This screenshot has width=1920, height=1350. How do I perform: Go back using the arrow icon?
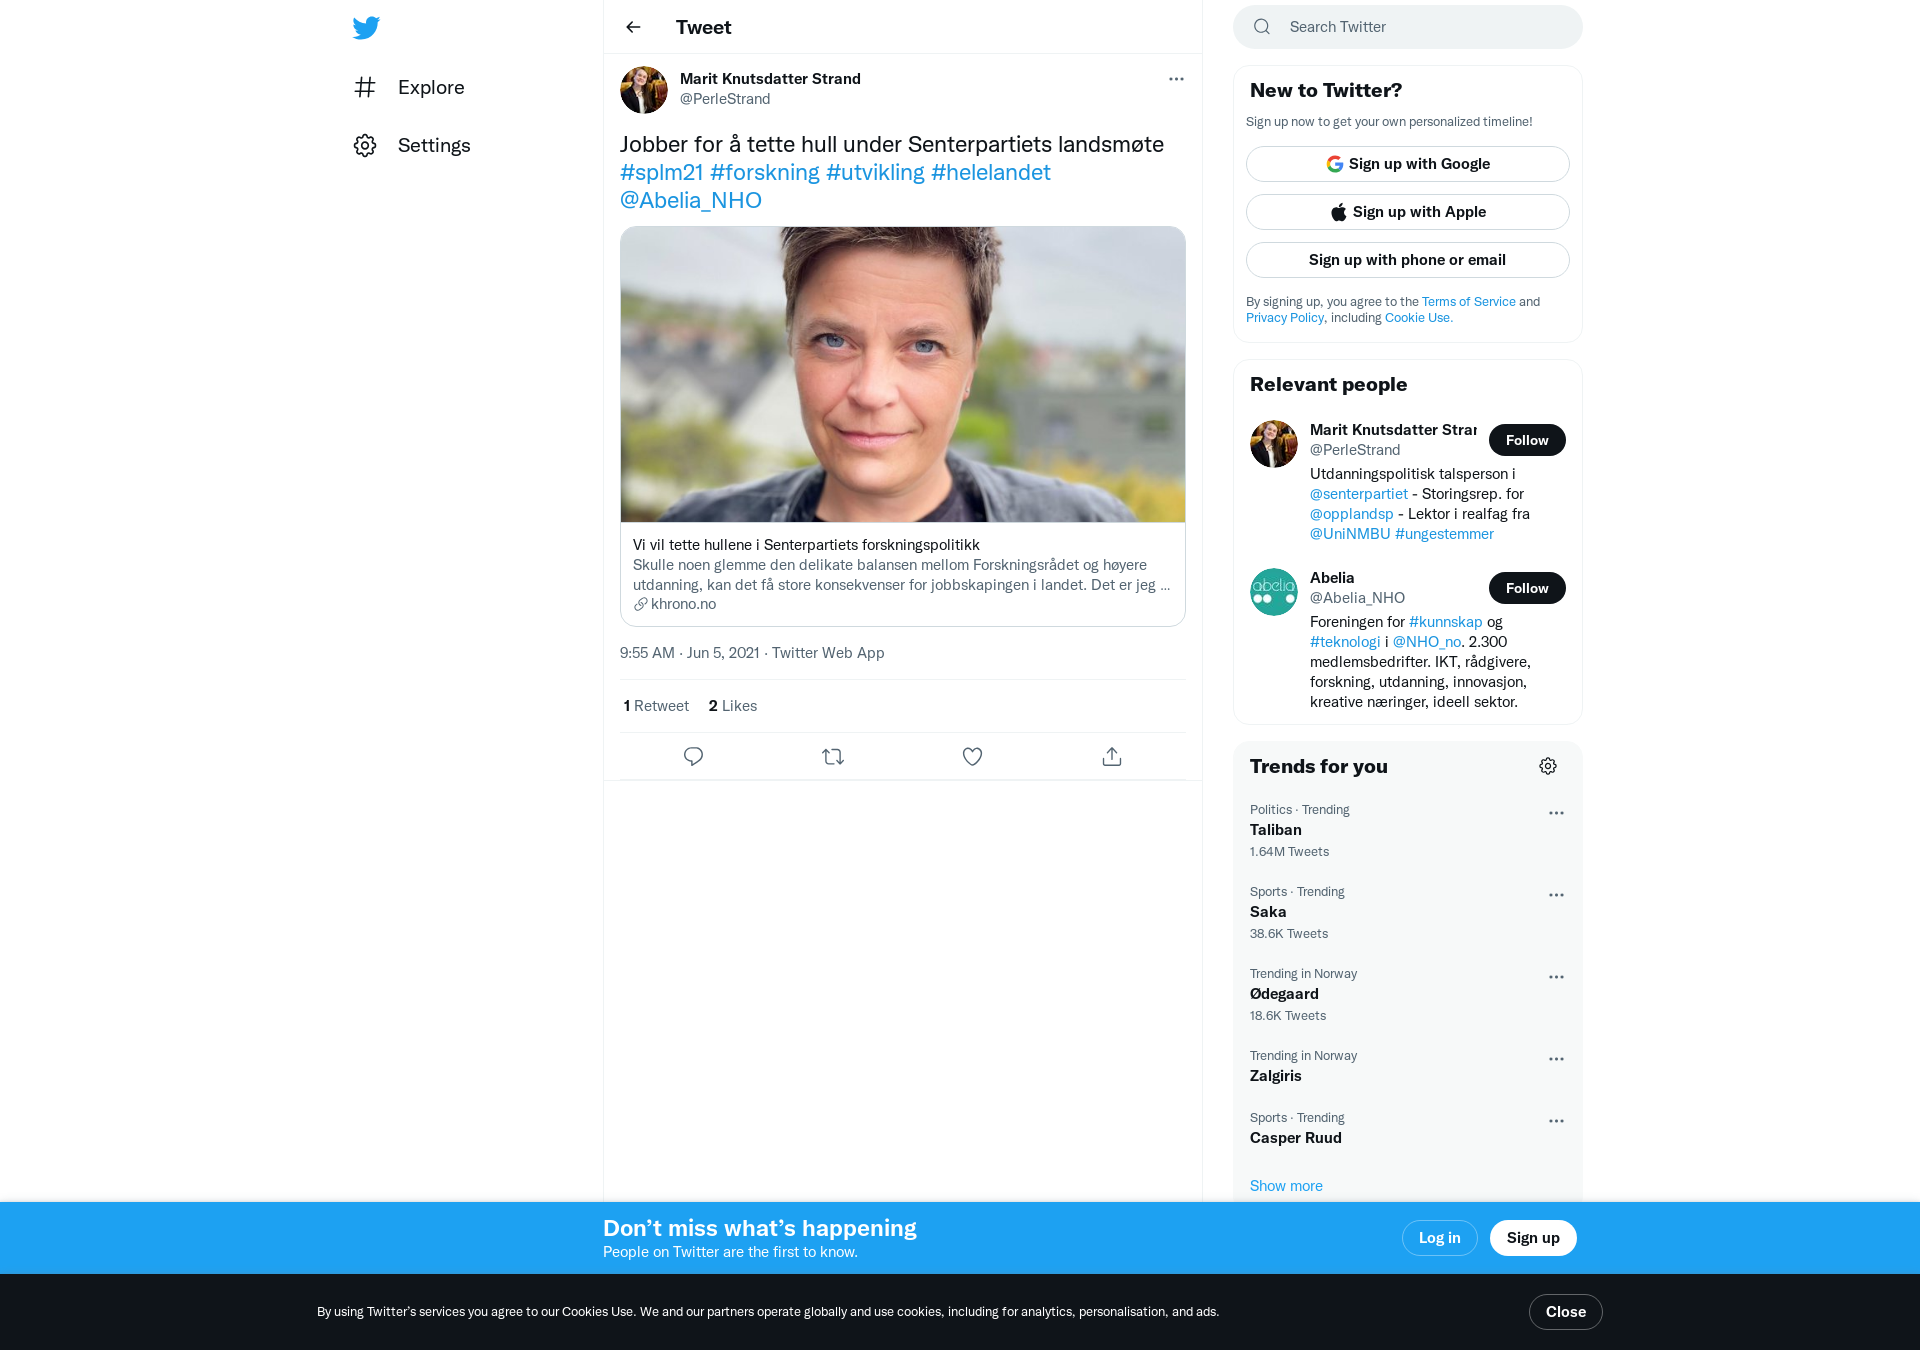point(633,27)
